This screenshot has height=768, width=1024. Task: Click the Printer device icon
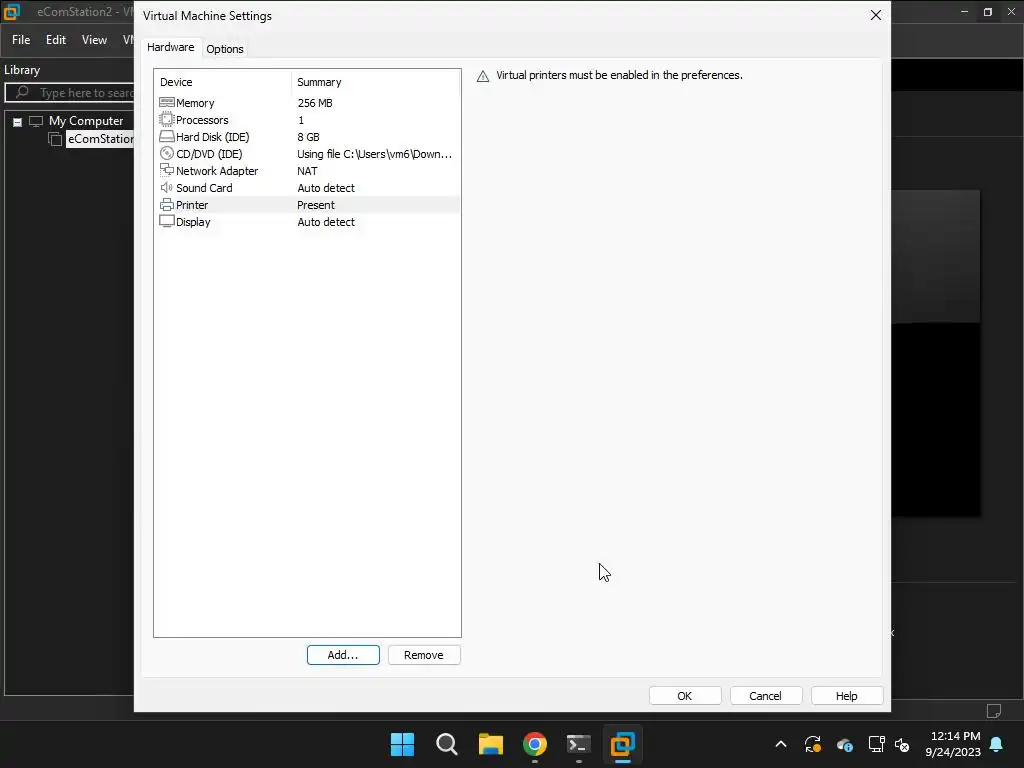(x=167, y=204)
